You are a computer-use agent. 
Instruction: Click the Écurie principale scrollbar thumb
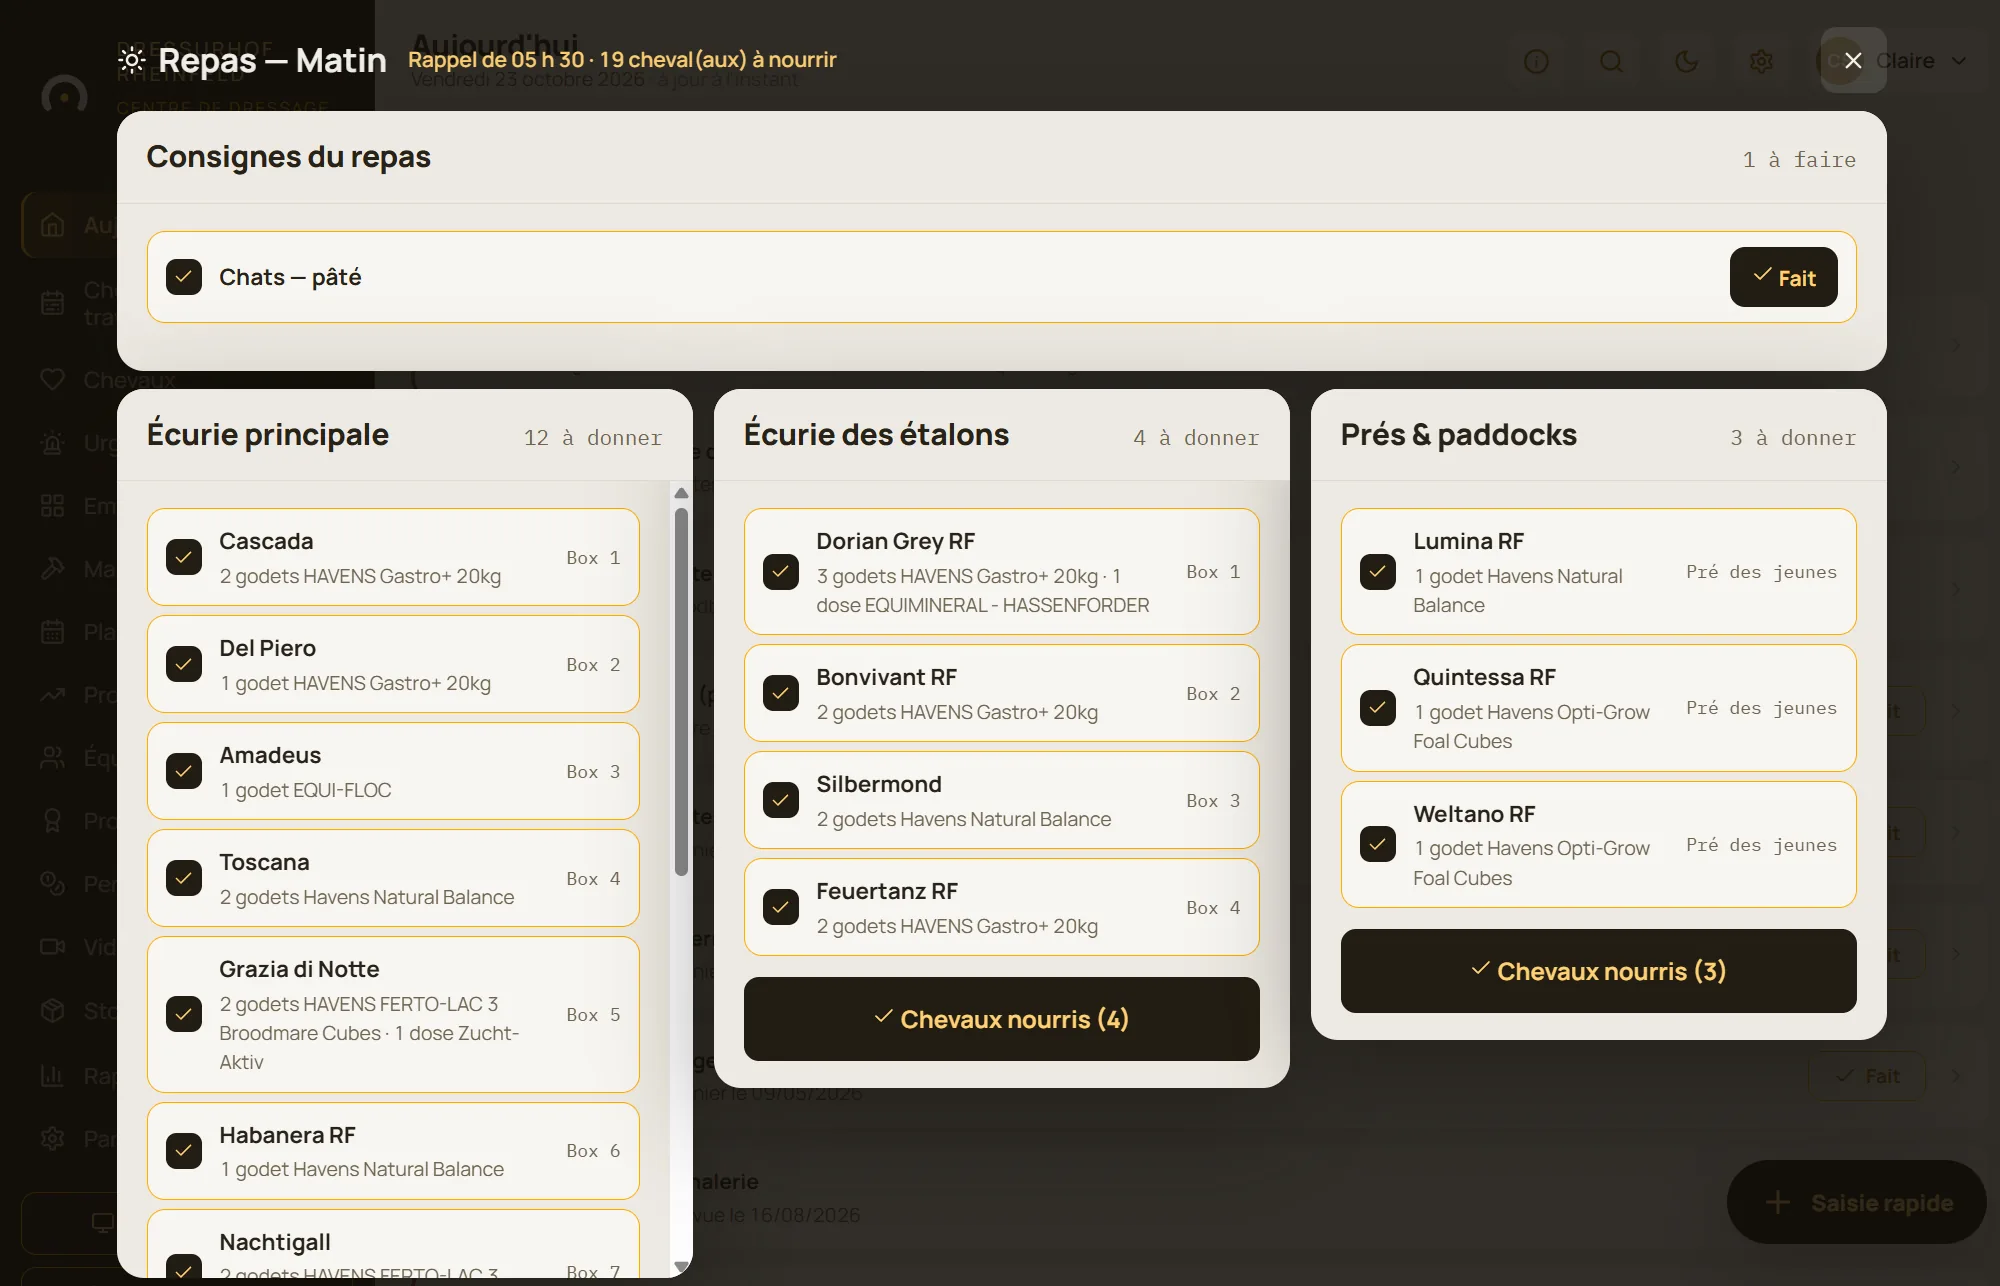(x=681, y=692)
